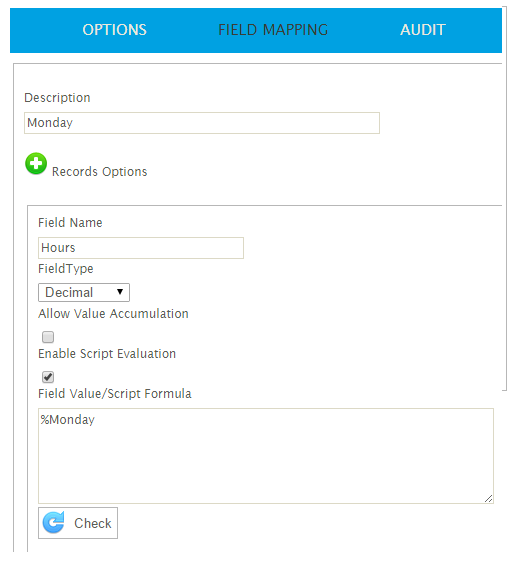
Task: Click the textarea resize handle corner
Action: pos(488,499)
